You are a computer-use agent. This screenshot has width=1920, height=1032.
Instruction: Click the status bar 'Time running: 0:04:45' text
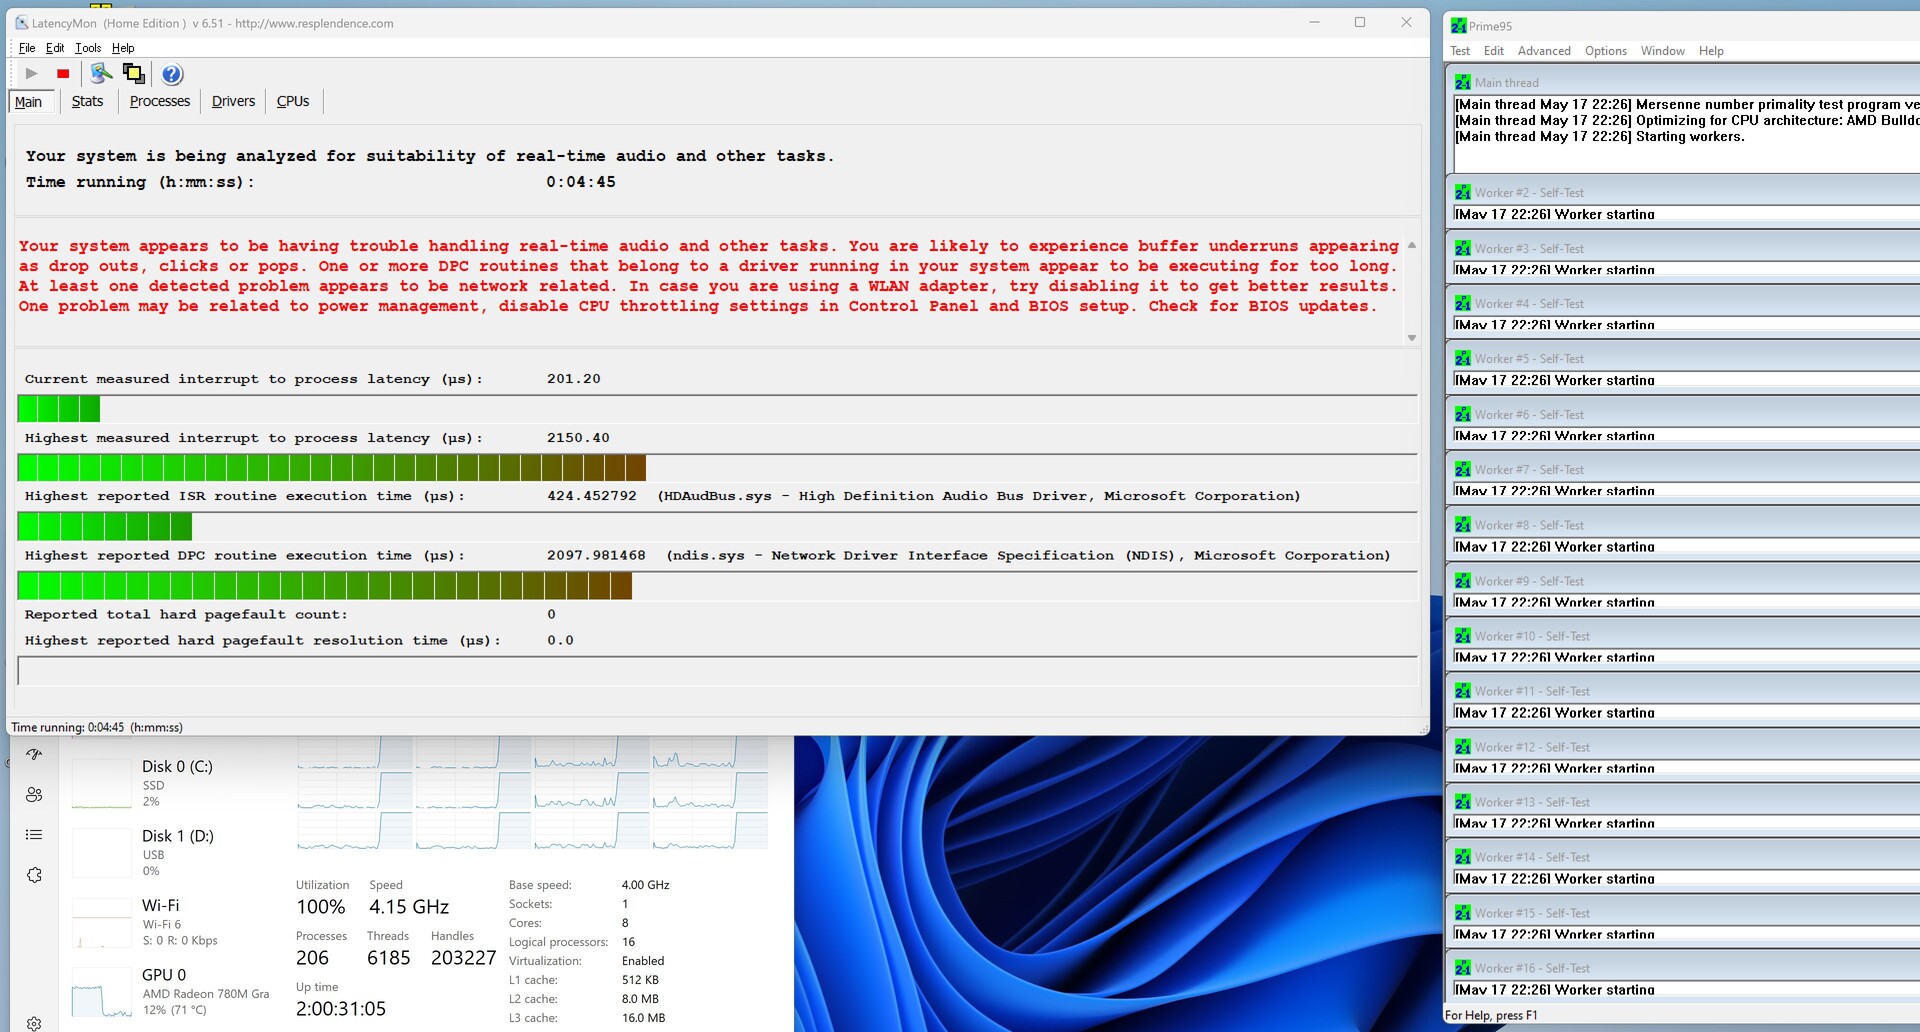coord(97,727)
